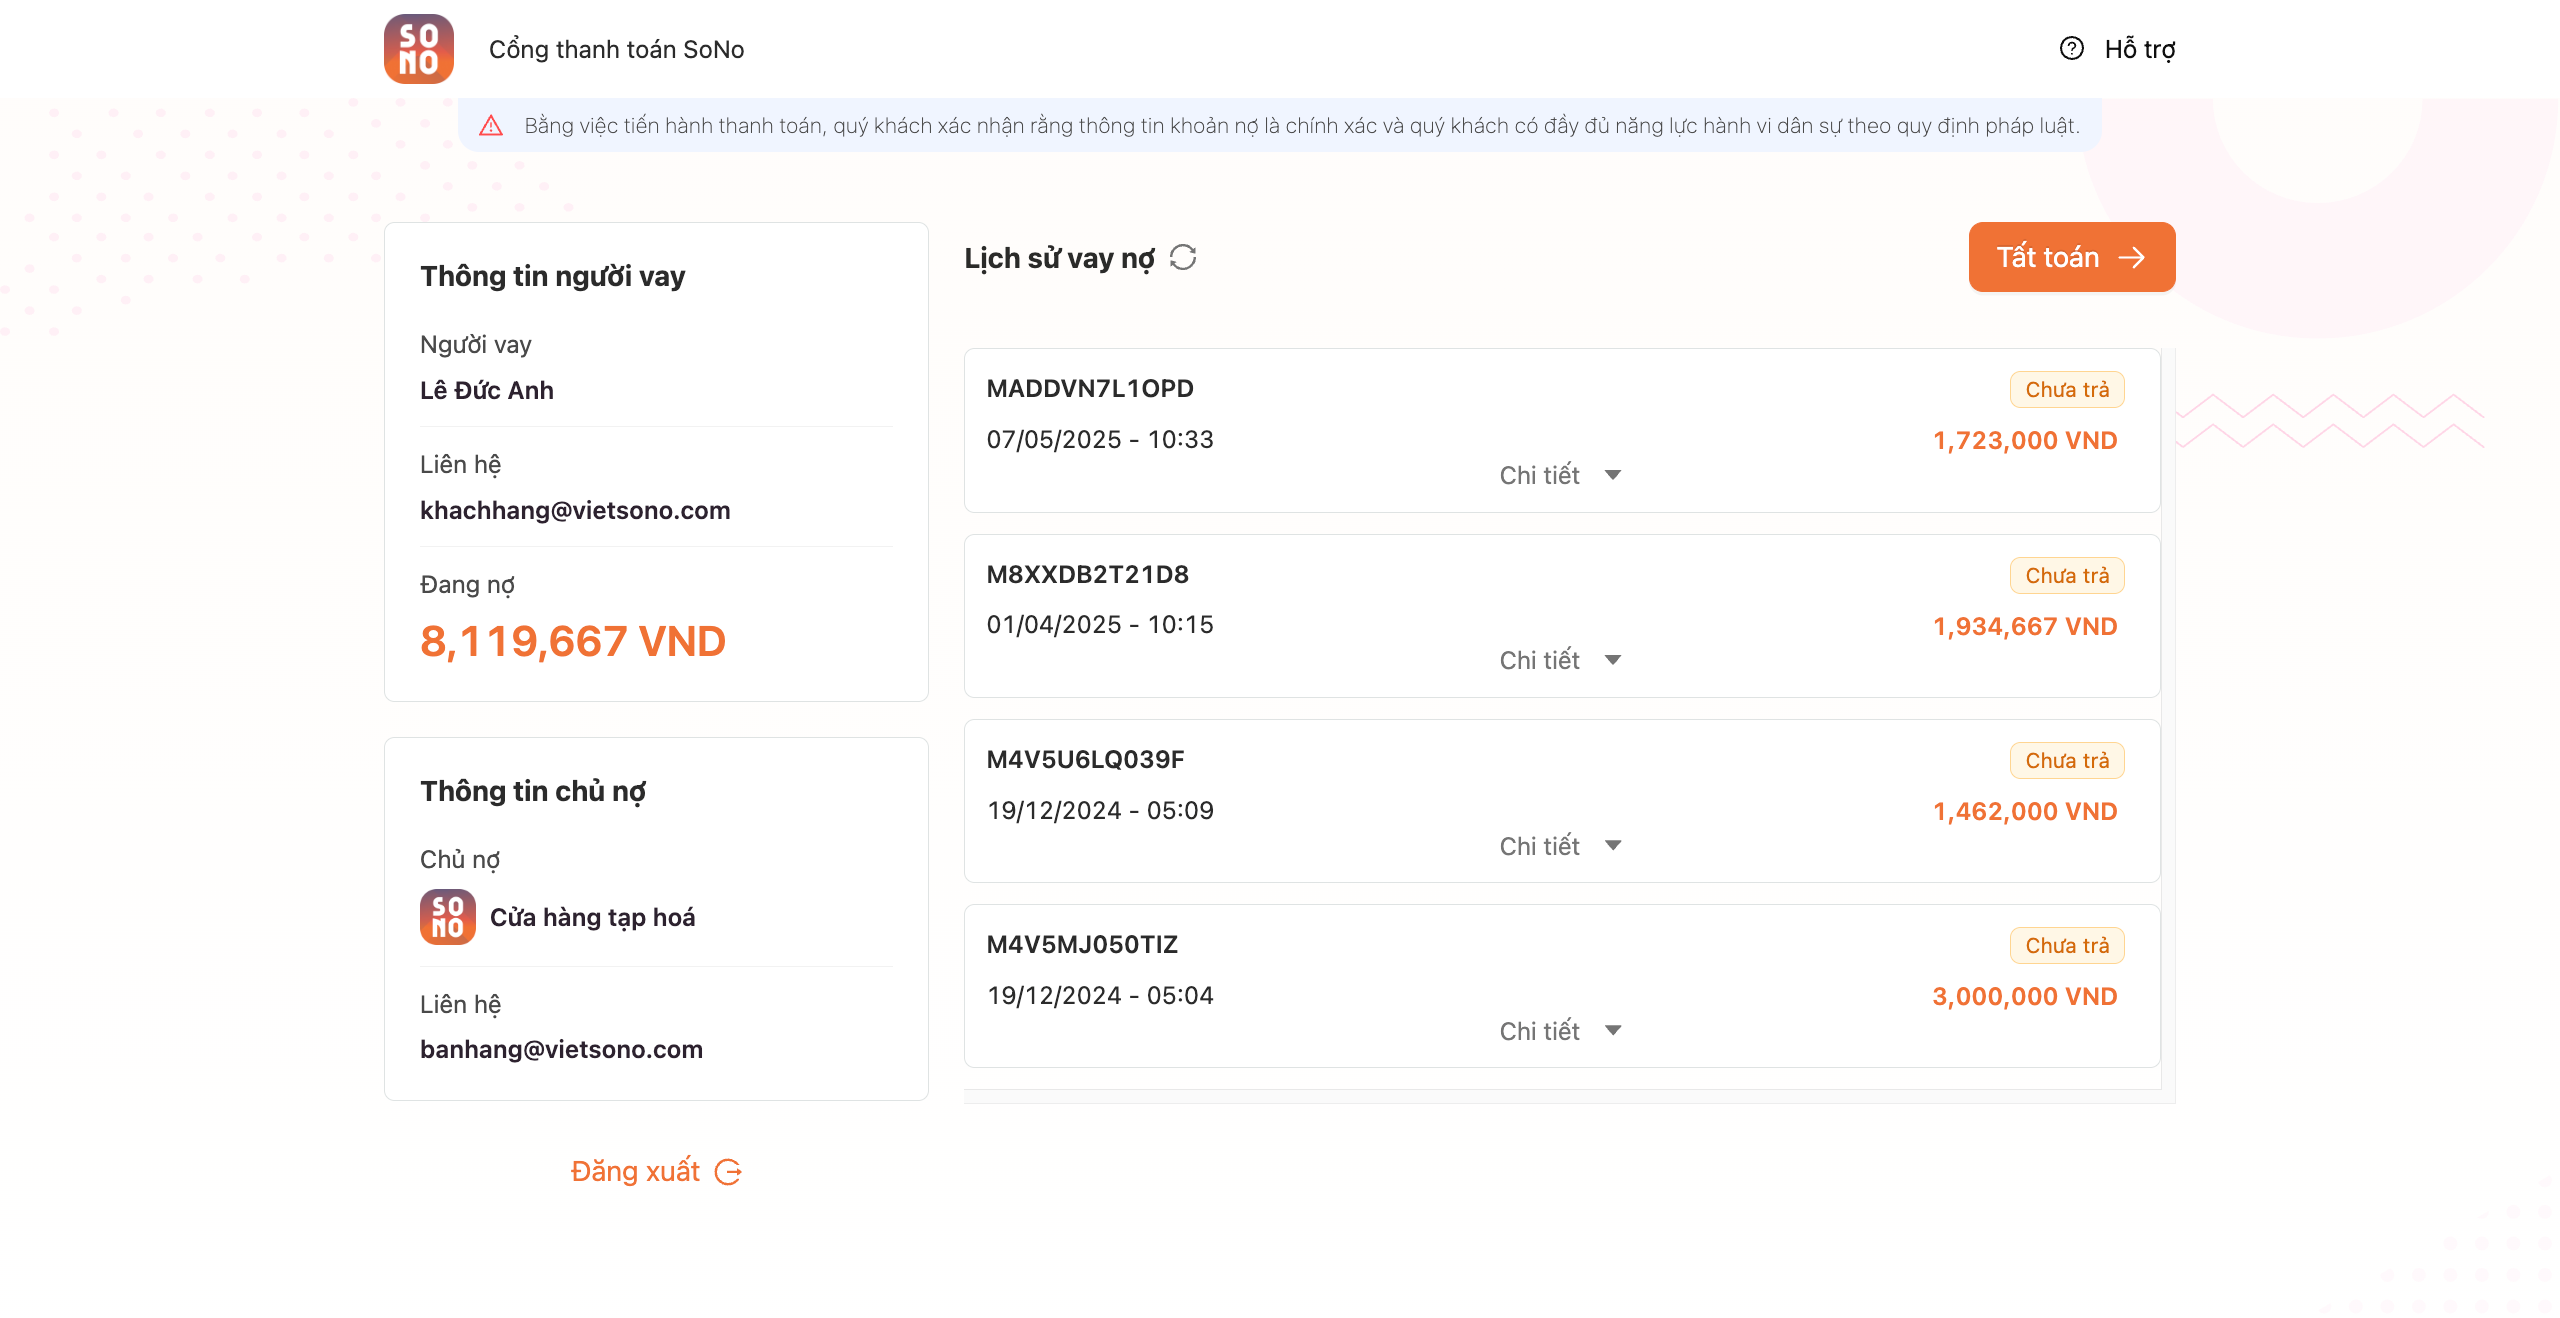Viewport: 2560px width, 1318px height.
Task: Click the Lịch sử vay nợ heading
Action: (1059, 258)
